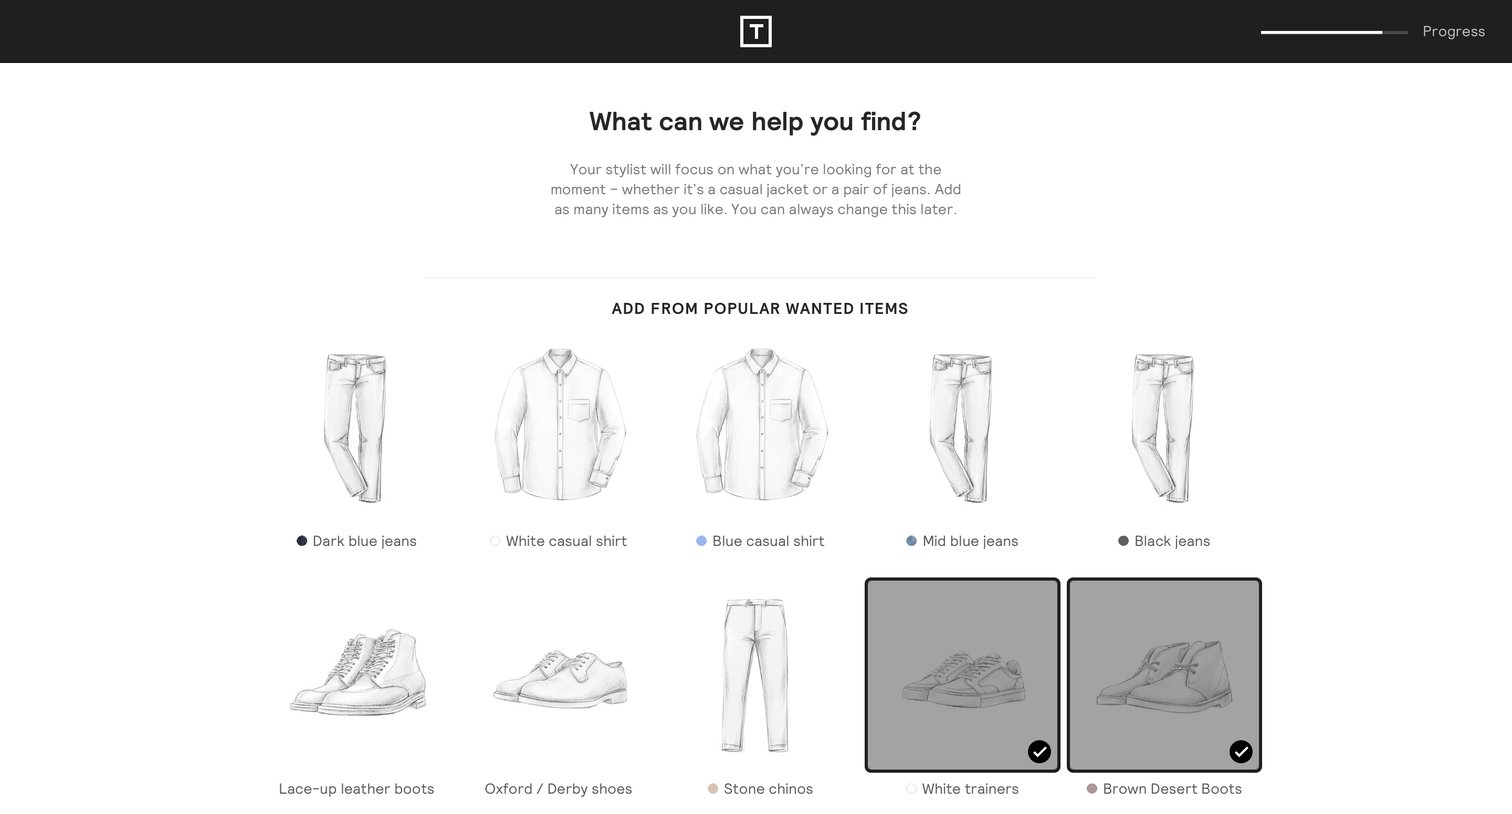1512x814 pixels.
Task: Uncheck the Brown Desert Boots checkmark
Action: click(x=1241, y=751)
